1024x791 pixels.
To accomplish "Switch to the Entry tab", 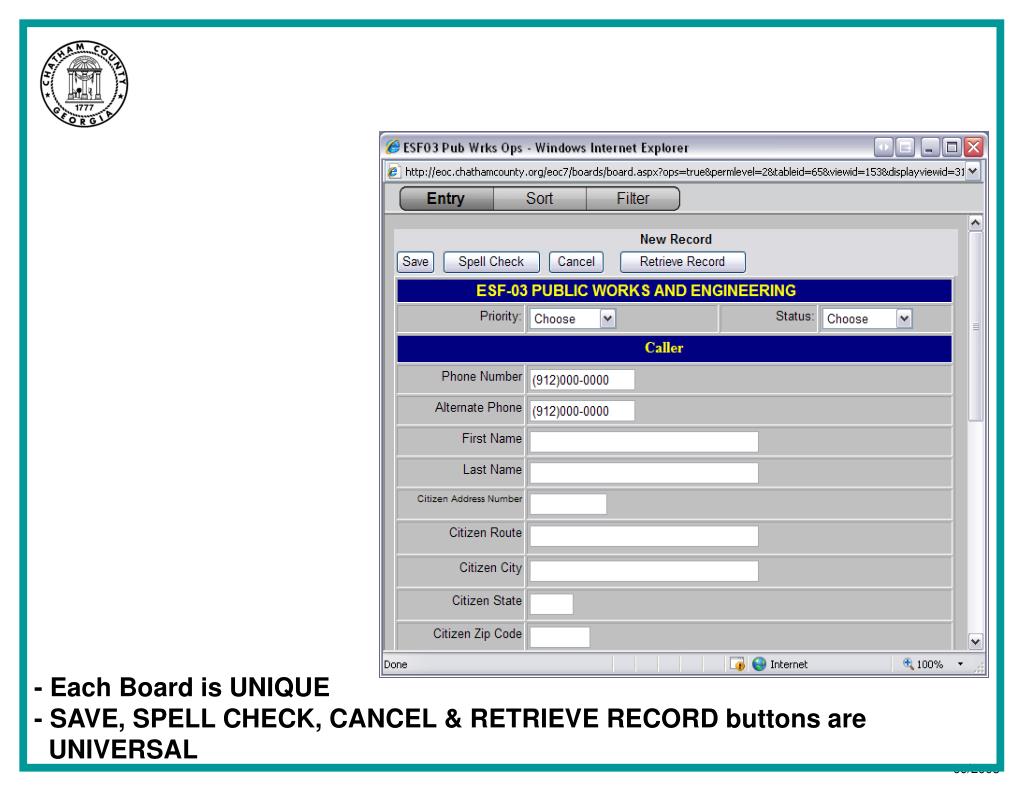I will coord(446,199).
